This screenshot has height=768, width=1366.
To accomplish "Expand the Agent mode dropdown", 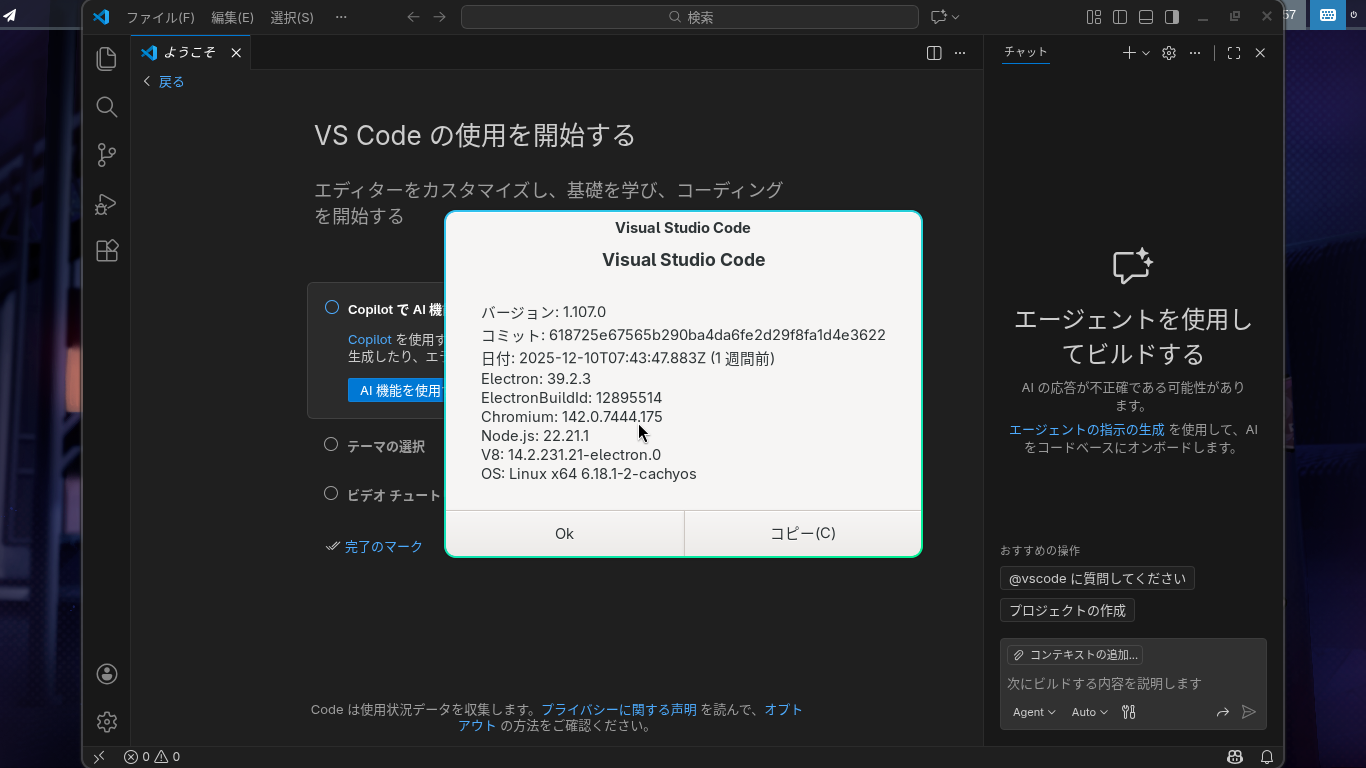I will tap(1034, 712).
